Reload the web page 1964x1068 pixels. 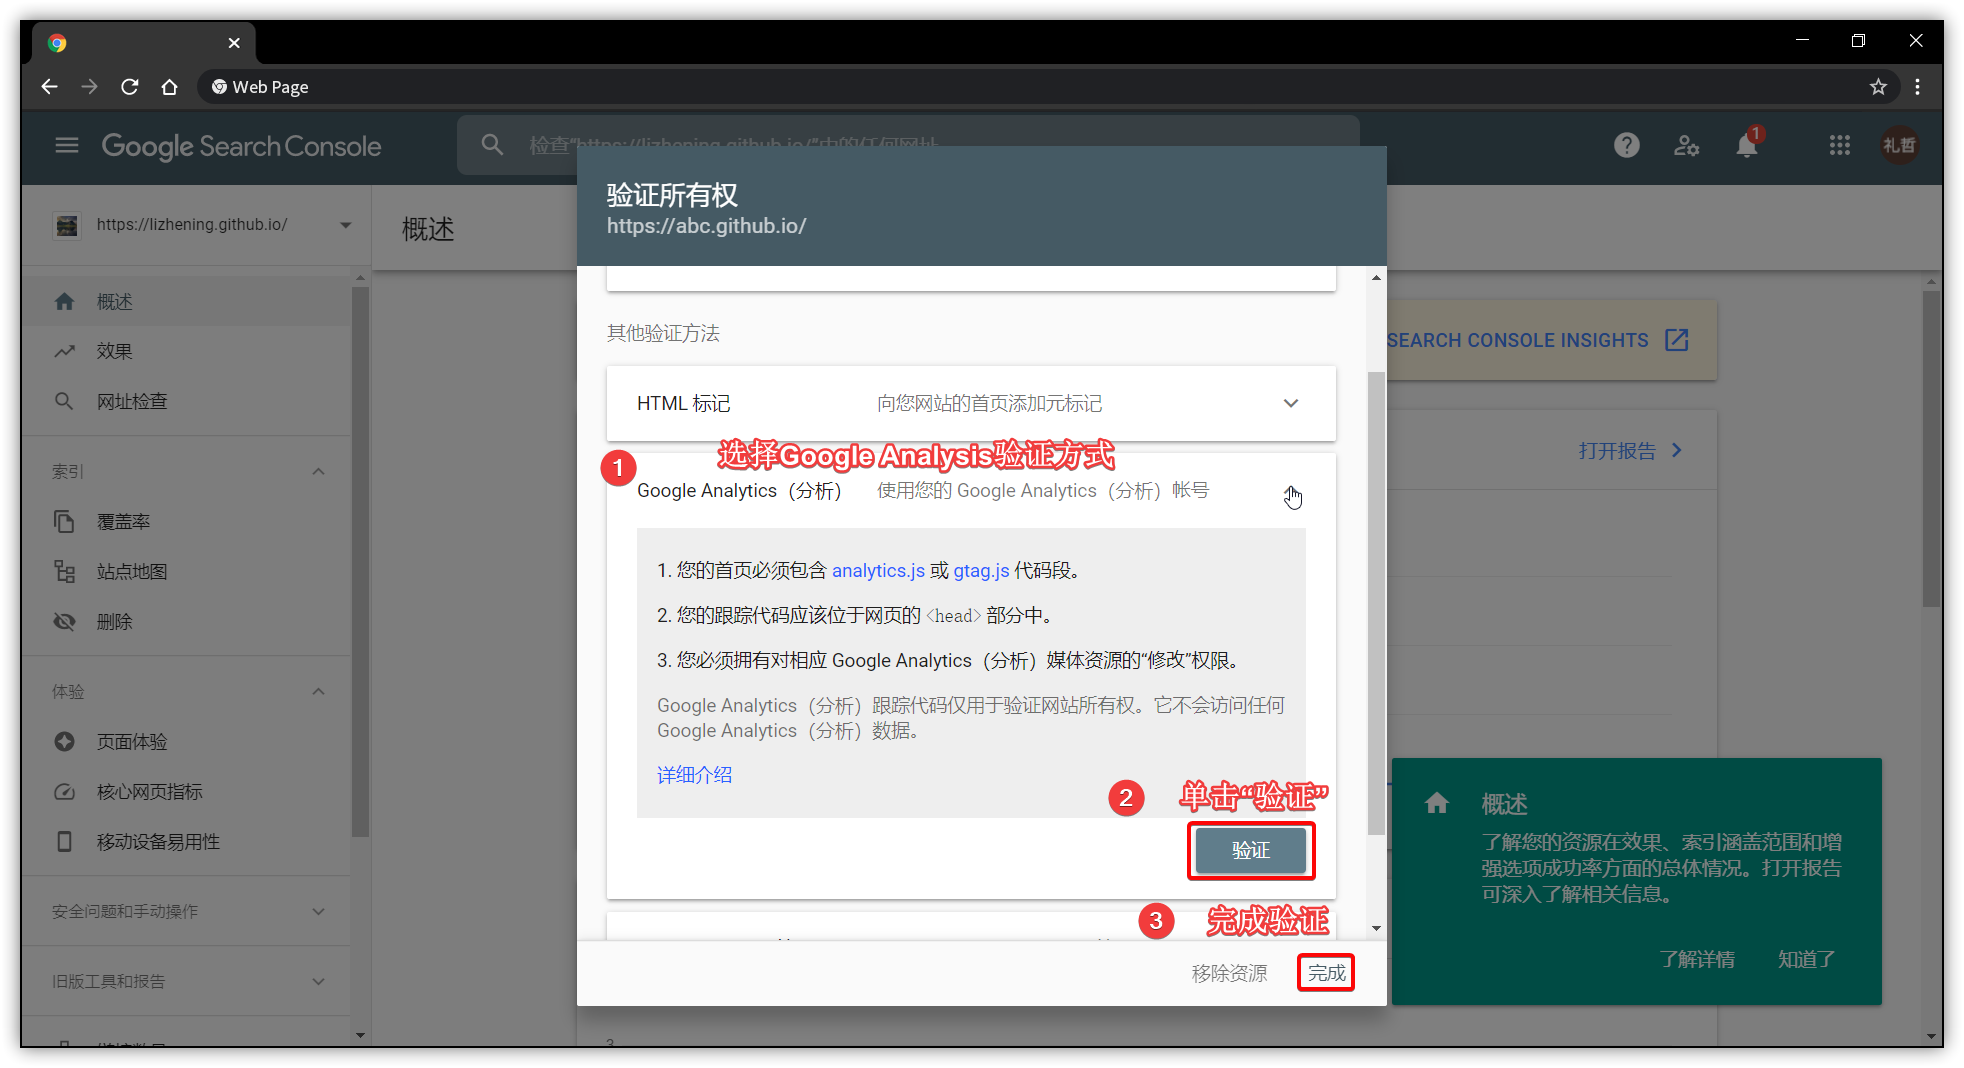pyautogui.click(x=130, y=87)
